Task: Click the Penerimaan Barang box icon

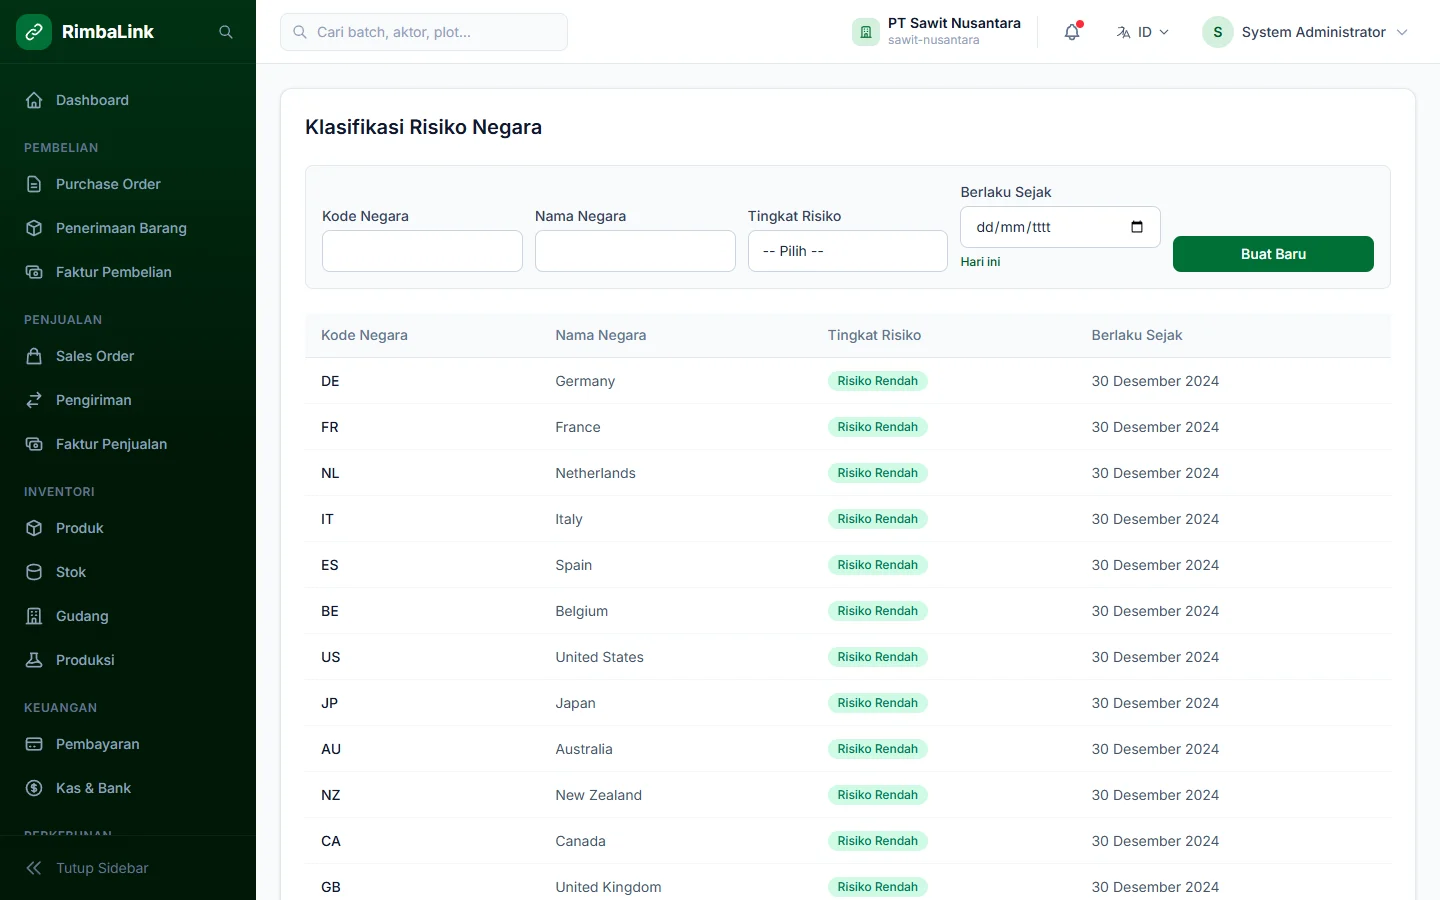Action: point(34,228)
